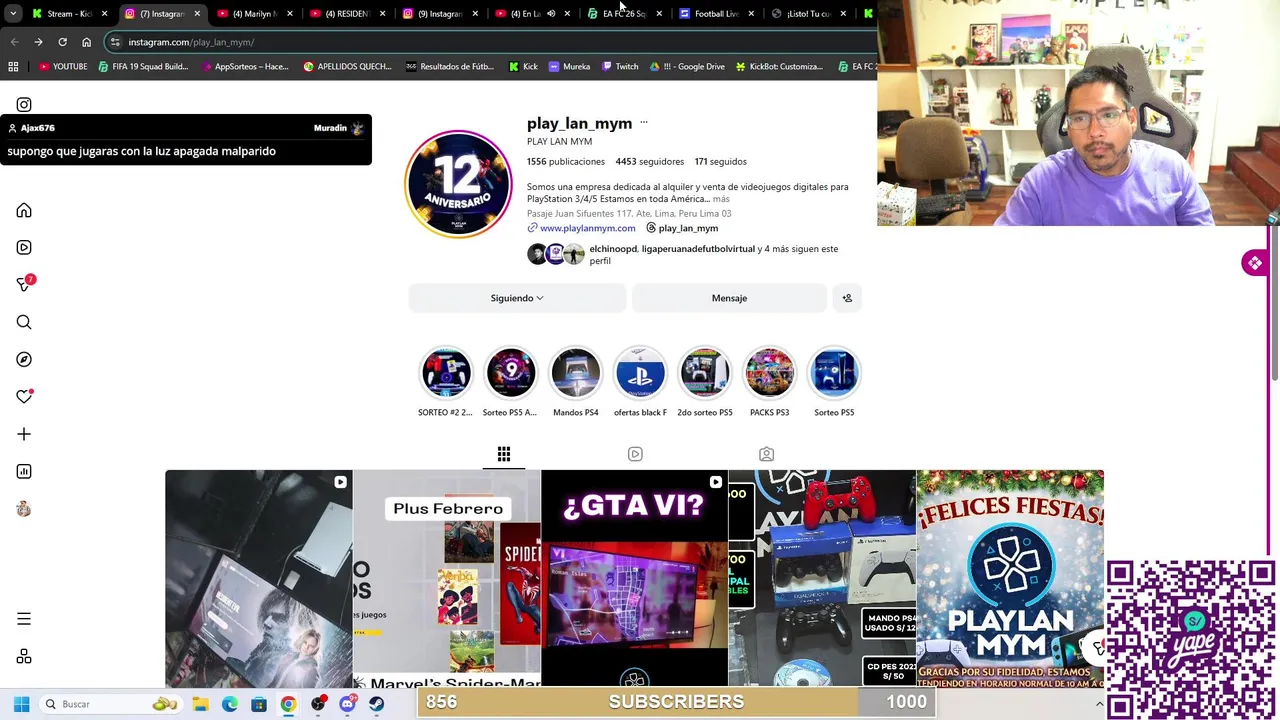Screen dimensions: 1280x720
Task: Expand the bio with the más link
Action: tap(721, 199)
